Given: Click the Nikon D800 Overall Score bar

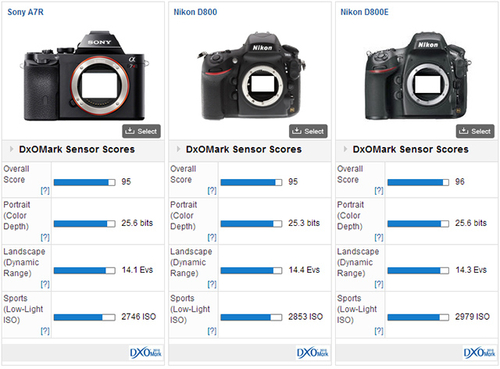Looking at the screenshot, I should point(251,182).
